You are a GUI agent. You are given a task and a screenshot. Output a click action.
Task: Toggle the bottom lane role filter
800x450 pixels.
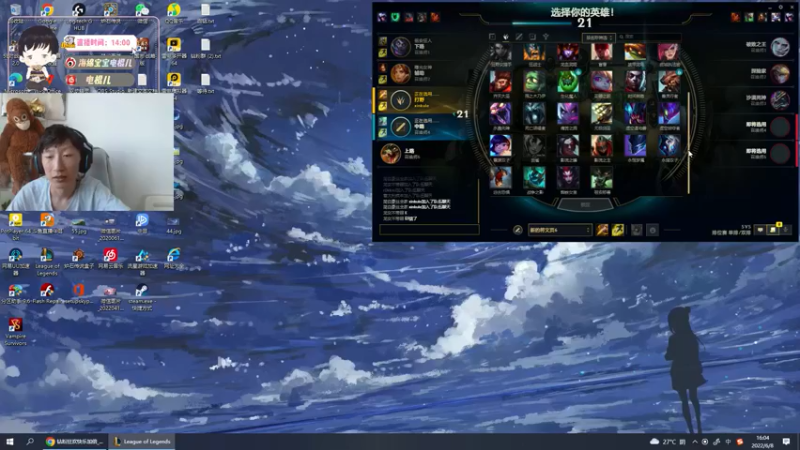[x=532, y=37]
